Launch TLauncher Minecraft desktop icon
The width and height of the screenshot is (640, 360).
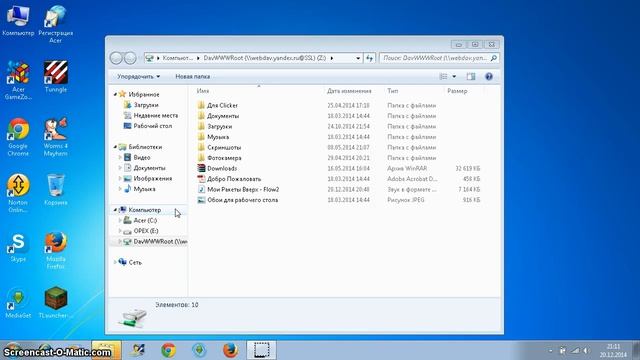56,303
